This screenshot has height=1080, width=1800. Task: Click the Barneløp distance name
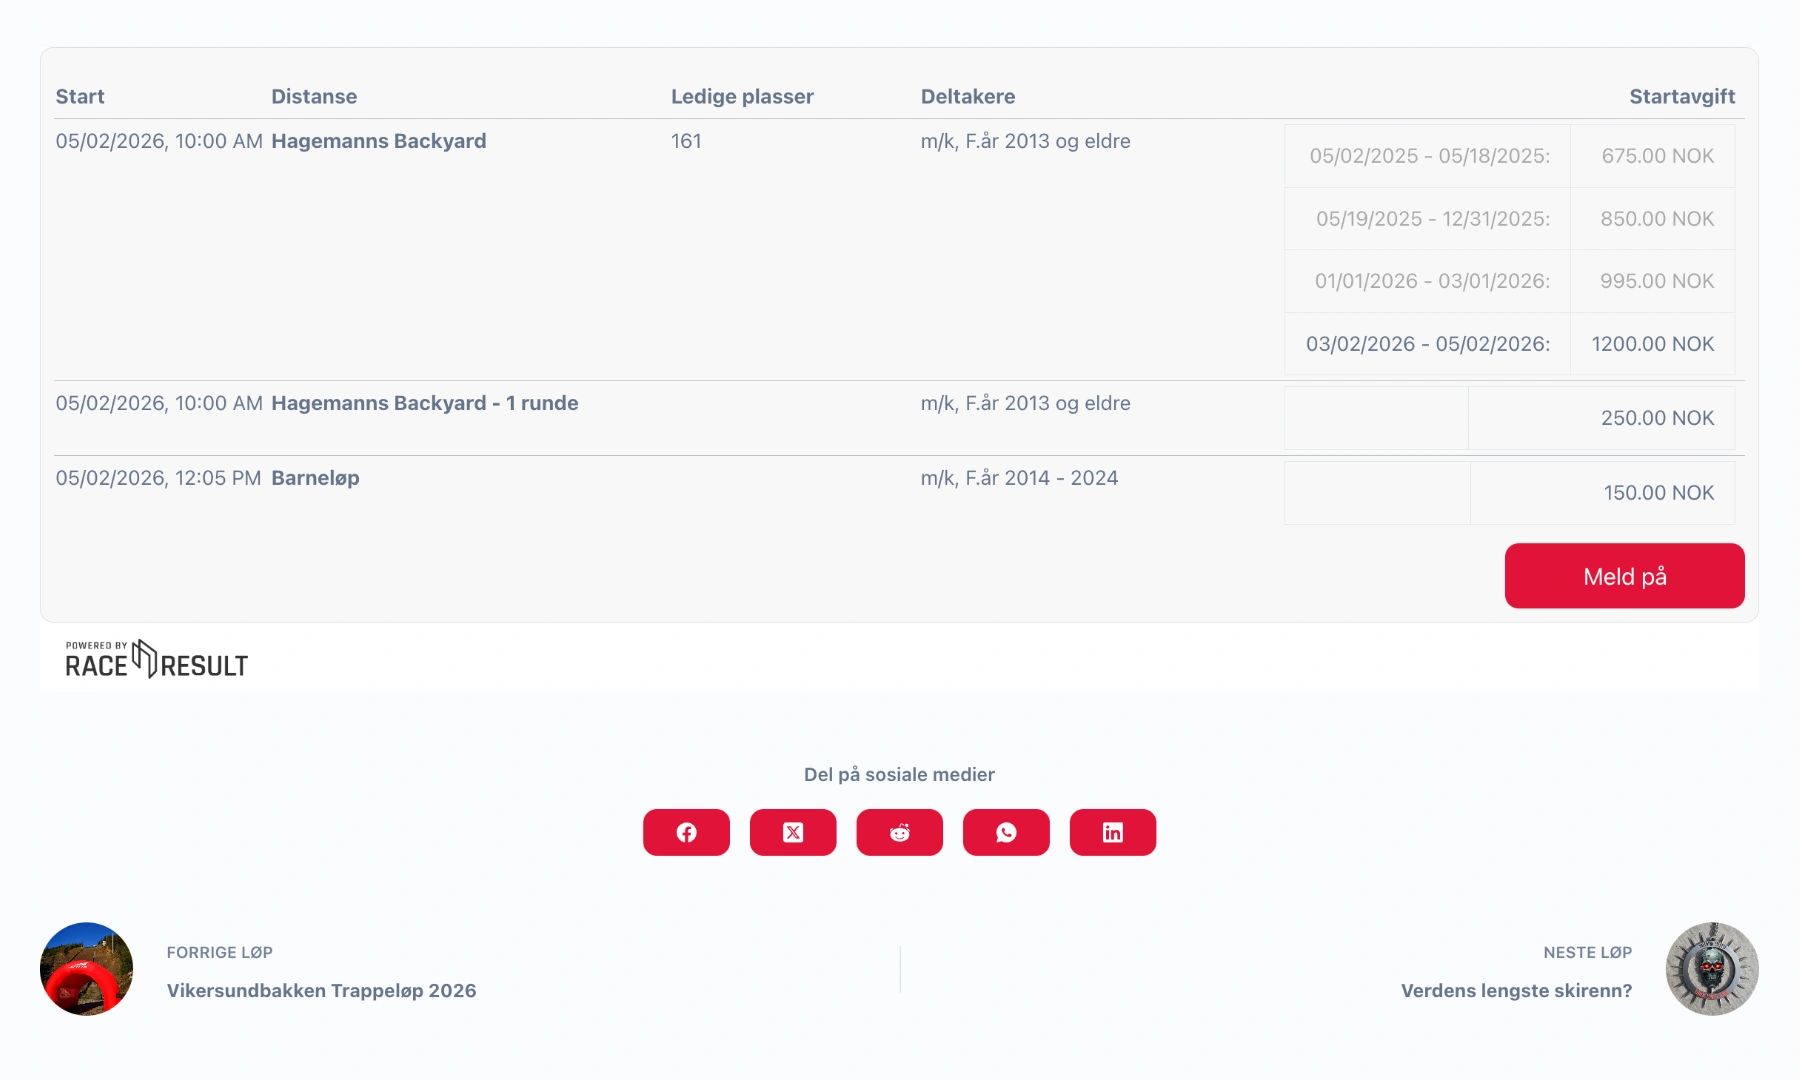(x=315, y=478)
